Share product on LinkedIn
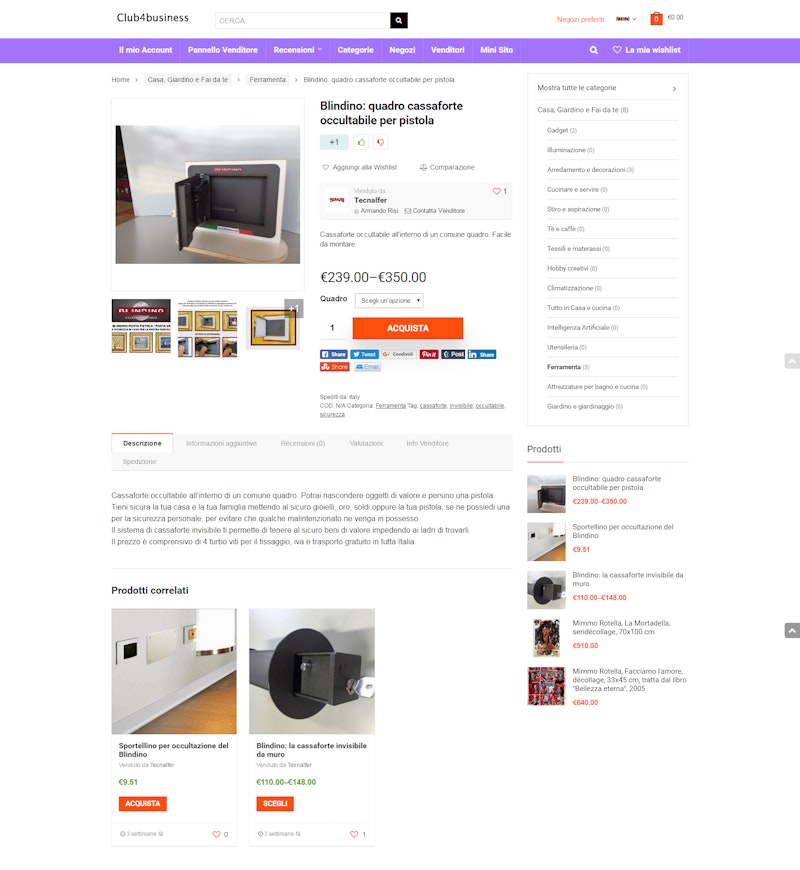 482,354
